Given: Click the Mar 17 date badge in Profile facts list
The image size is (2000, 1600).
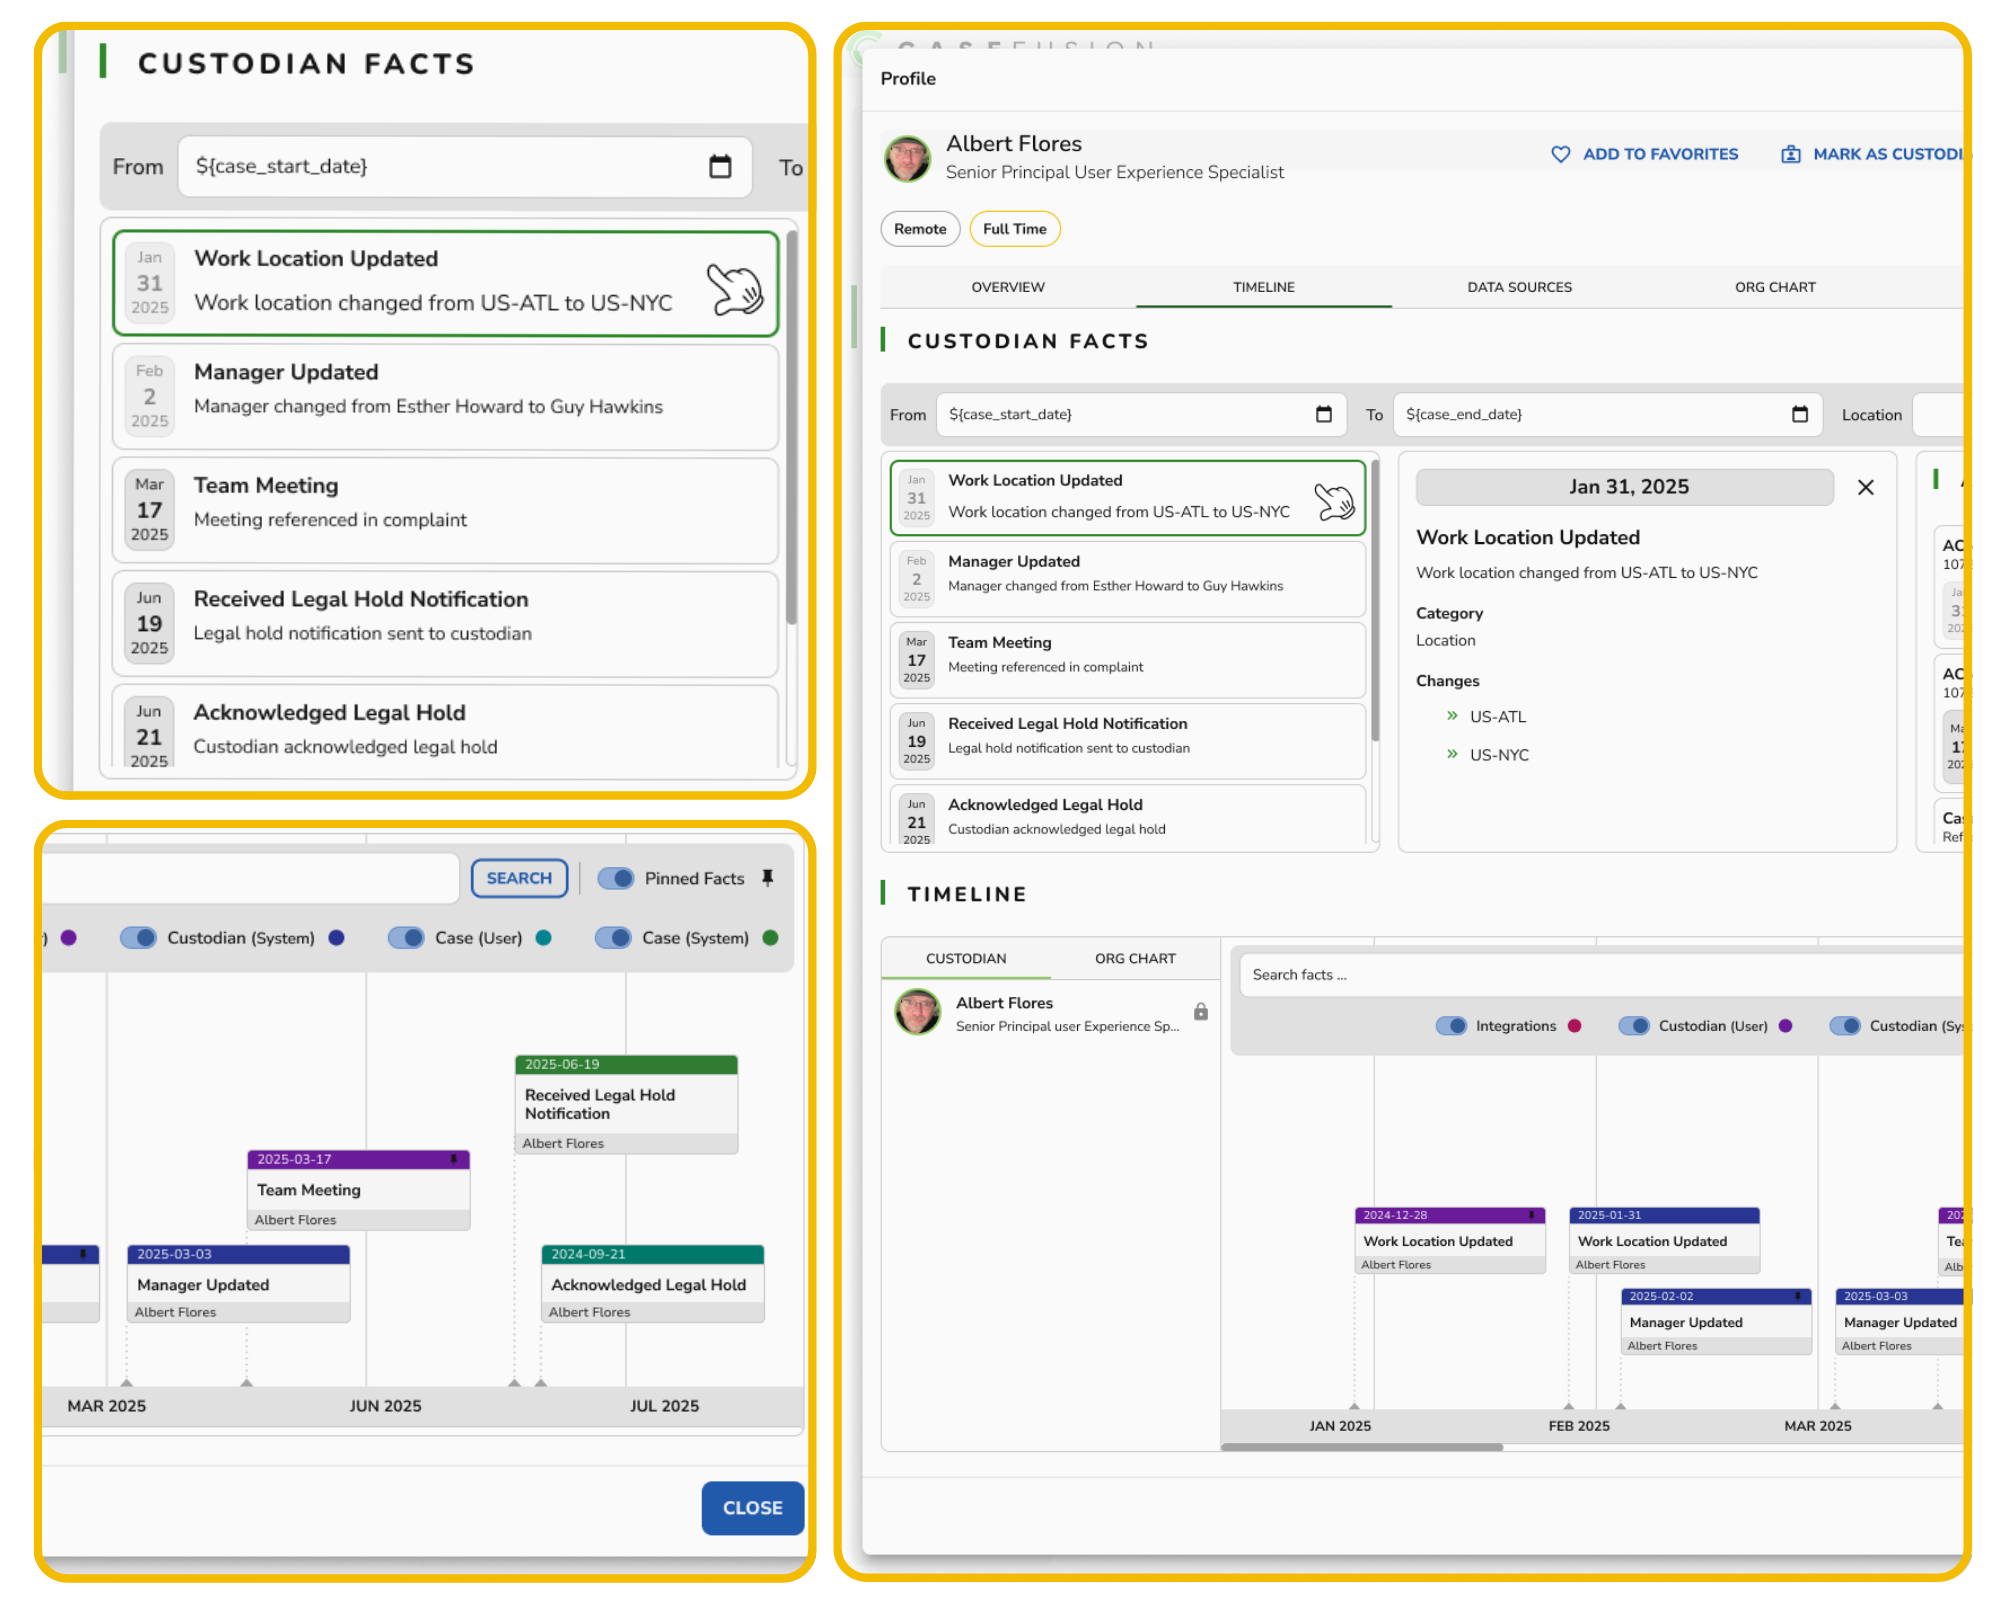Looking at the screenshot, I should coord(917,659).
